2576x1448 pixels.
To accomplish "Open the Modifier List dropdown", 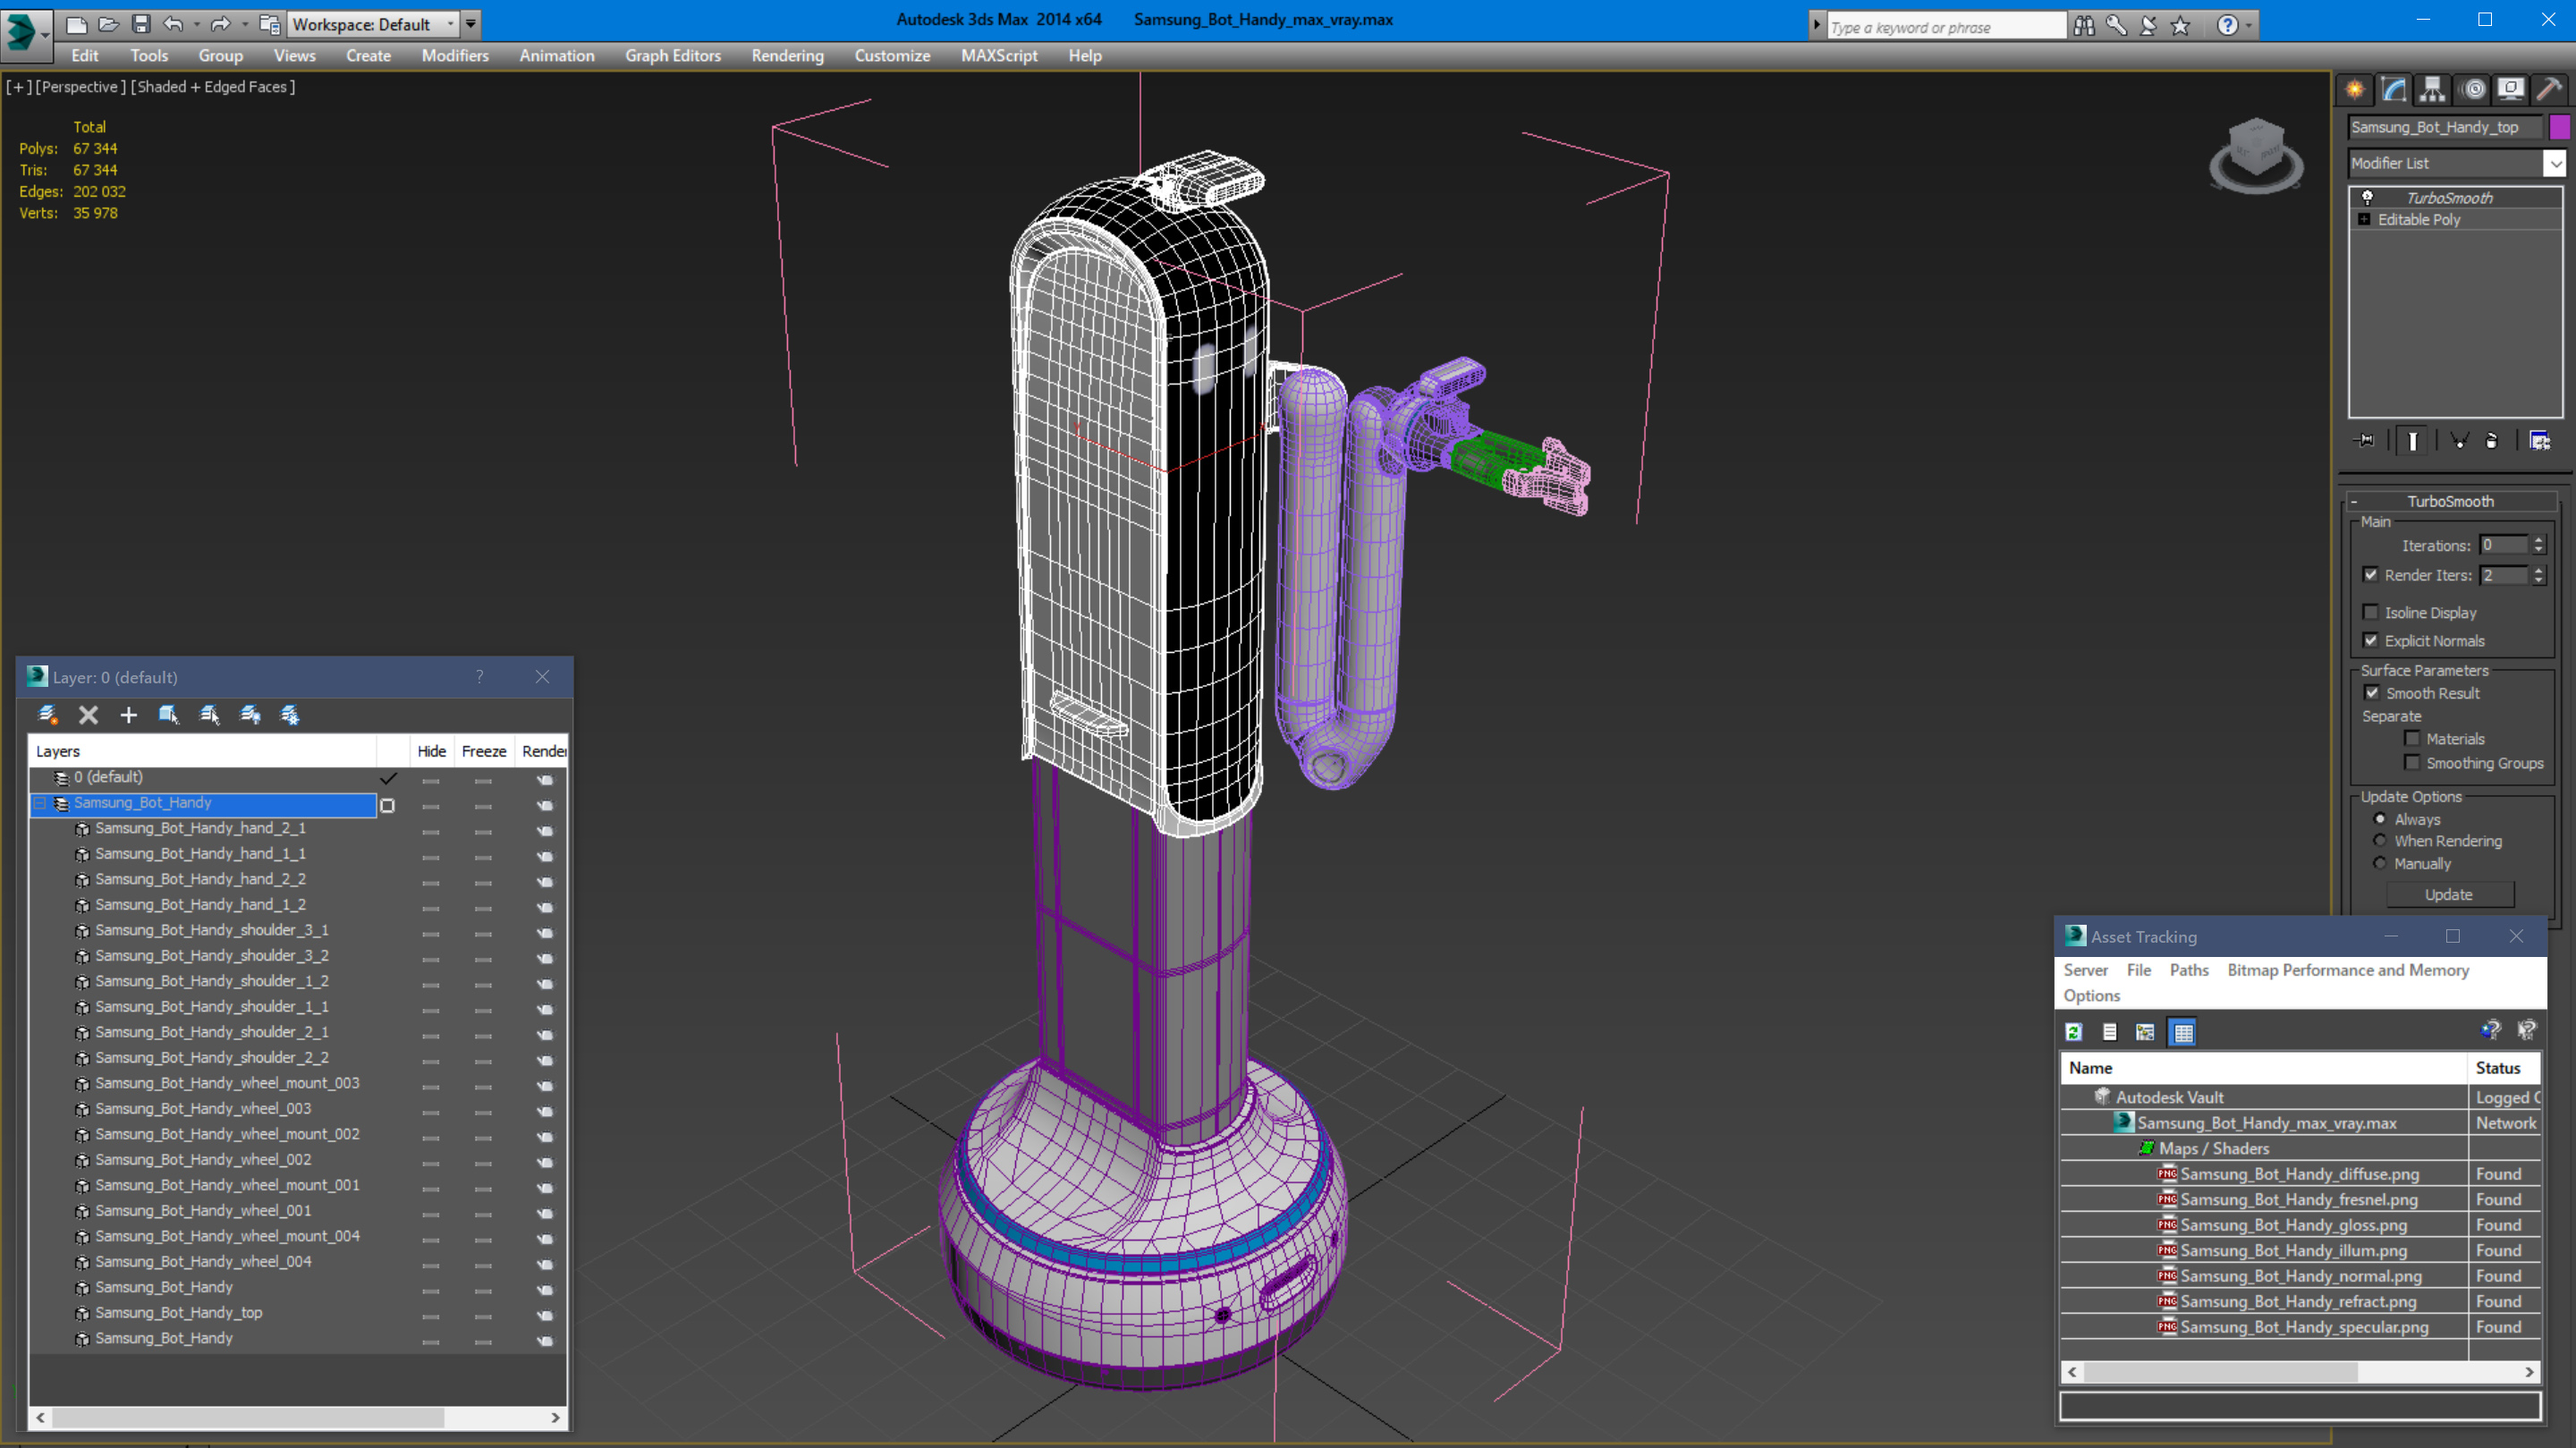I will click(x=2555, y=163).
